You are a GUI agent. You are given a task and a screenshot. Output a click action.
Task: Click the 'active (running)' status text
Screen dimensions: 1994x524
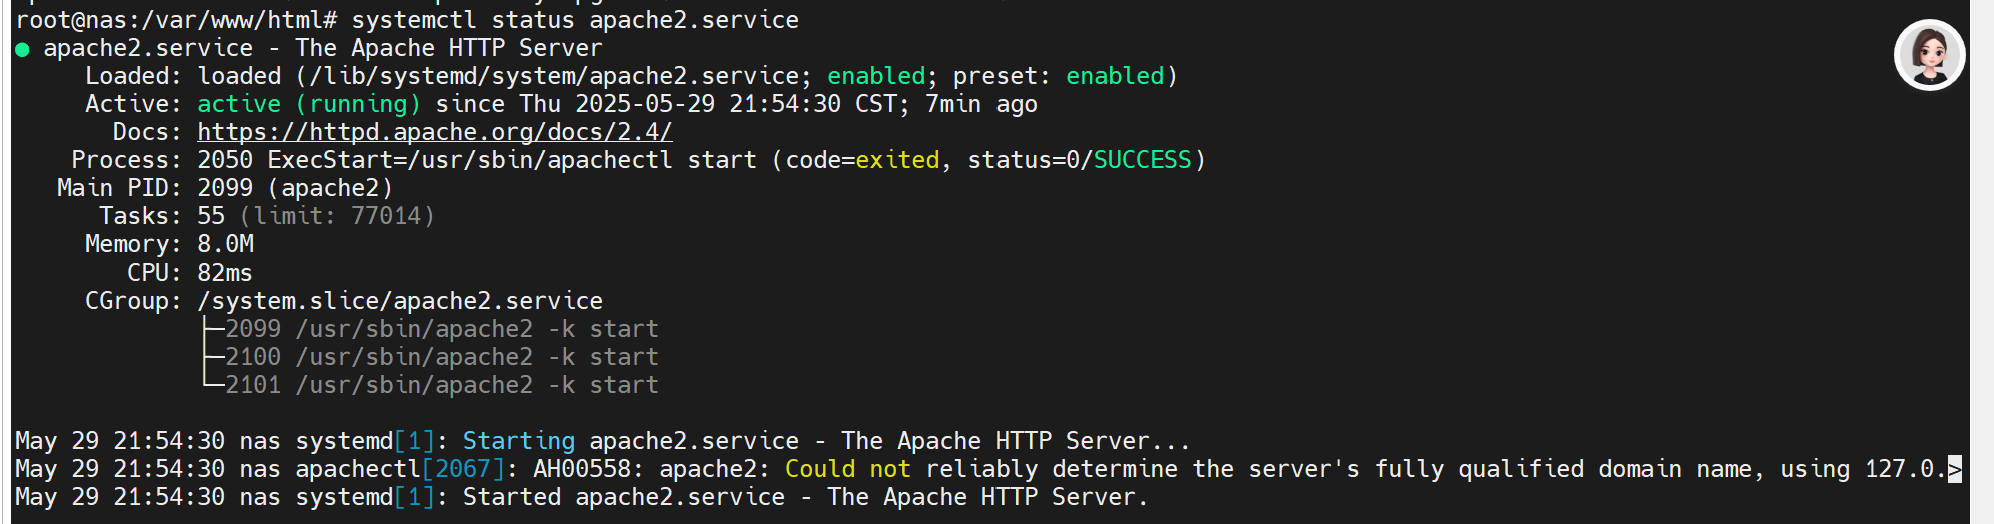click(x=309, y=104)
